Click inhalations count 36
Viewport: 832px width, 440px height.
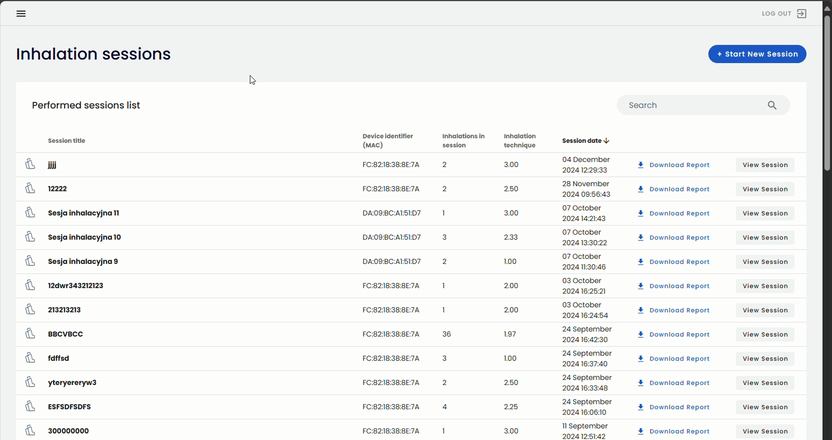[446, 334]
